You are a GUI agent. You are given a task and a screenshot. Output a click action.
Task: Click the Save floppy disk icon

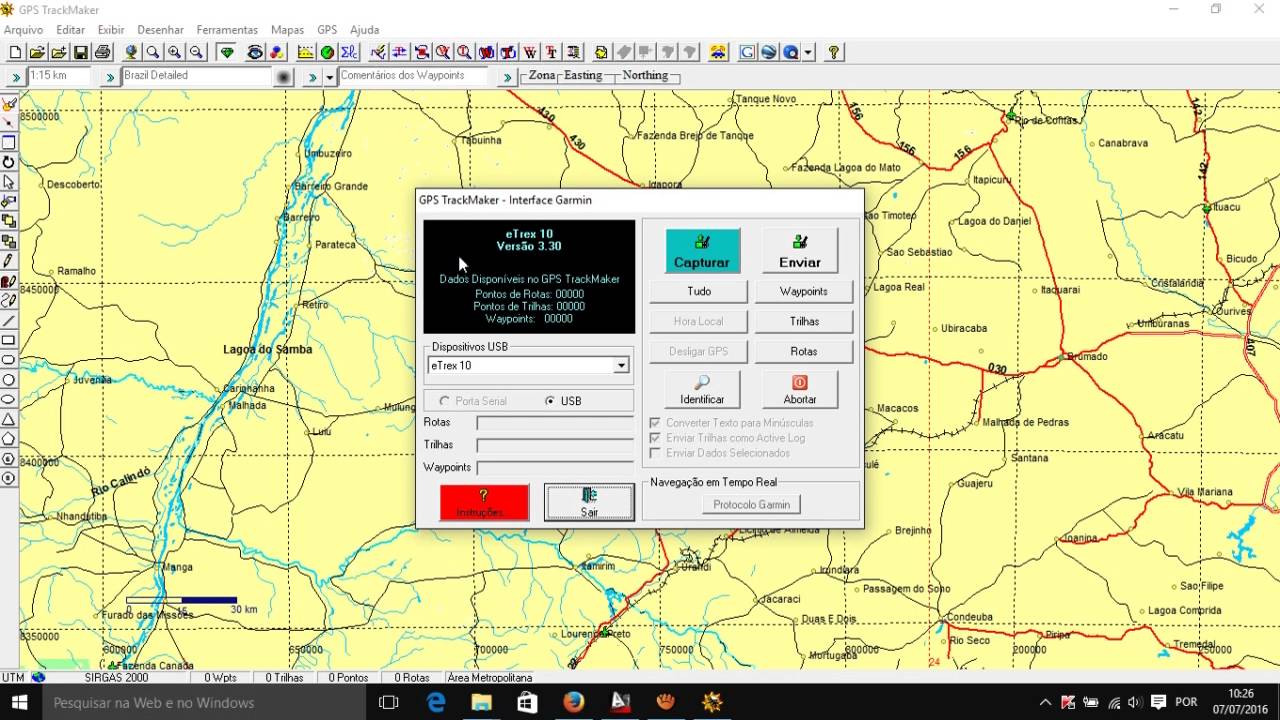tap(81, 52)
